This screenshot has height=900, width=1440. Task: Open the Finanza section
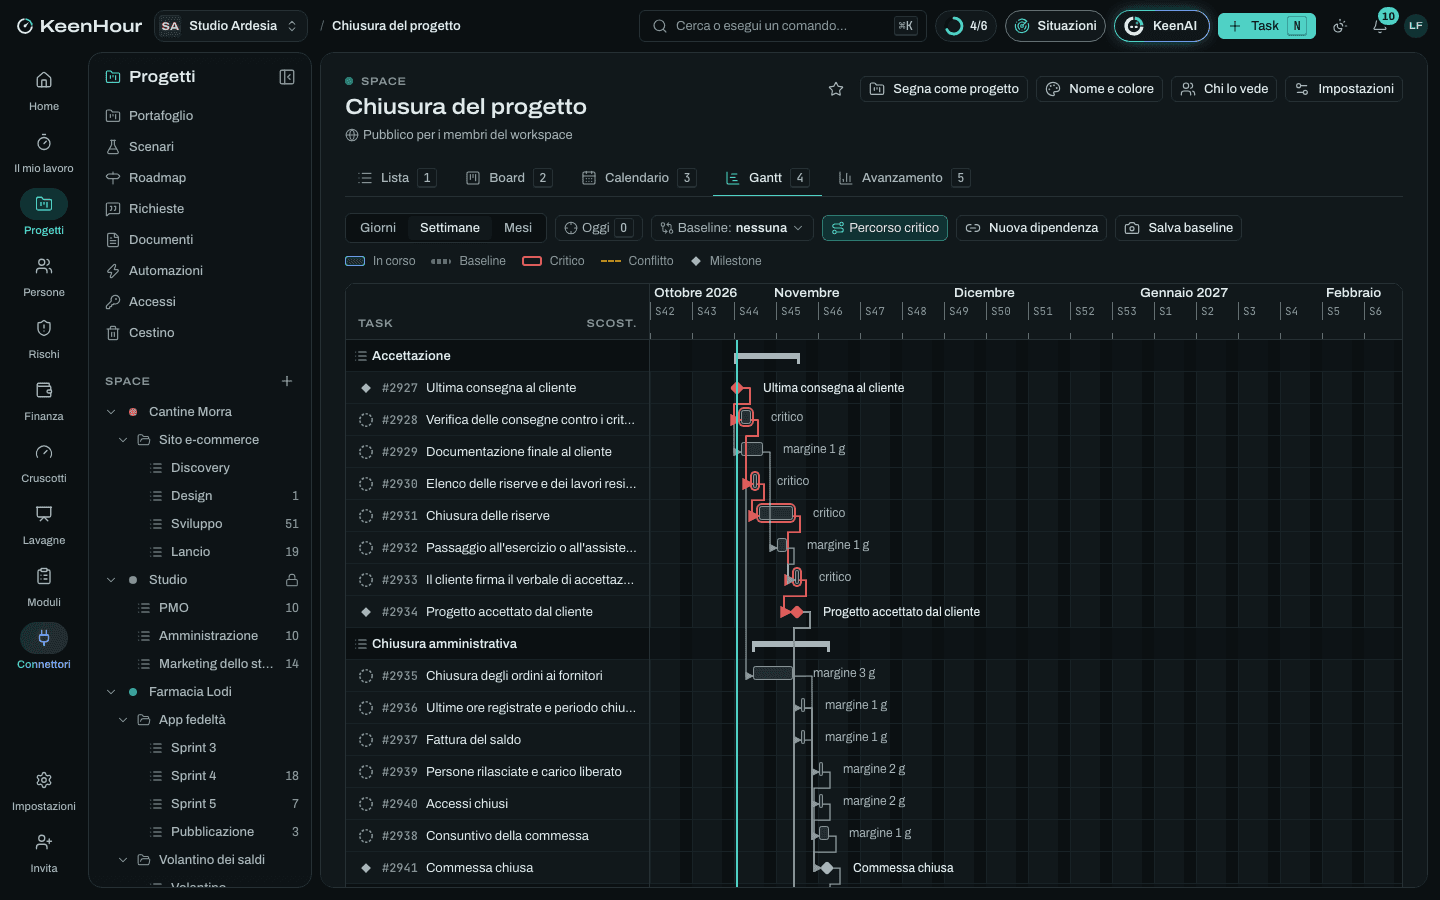tap(44, 400)
